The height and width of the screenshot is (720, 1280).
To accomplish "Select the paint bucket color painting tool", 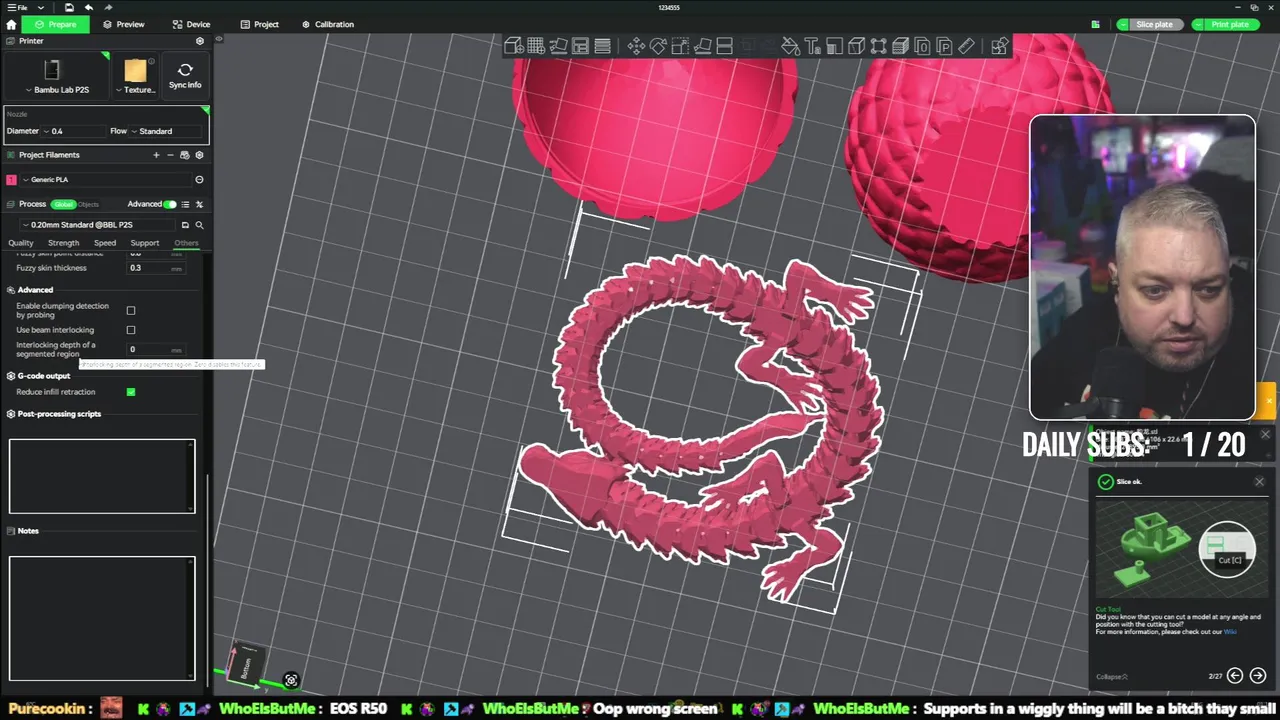I will [790, 46].
